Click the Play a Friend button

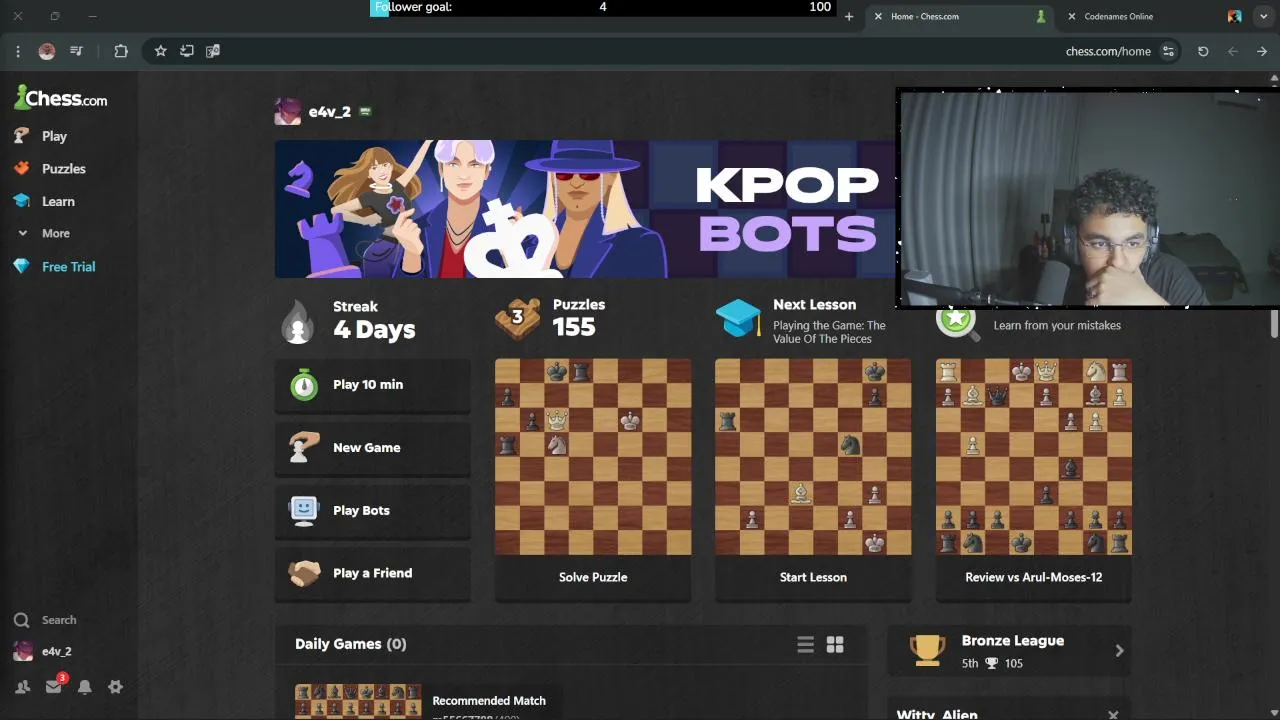point(373,573)
